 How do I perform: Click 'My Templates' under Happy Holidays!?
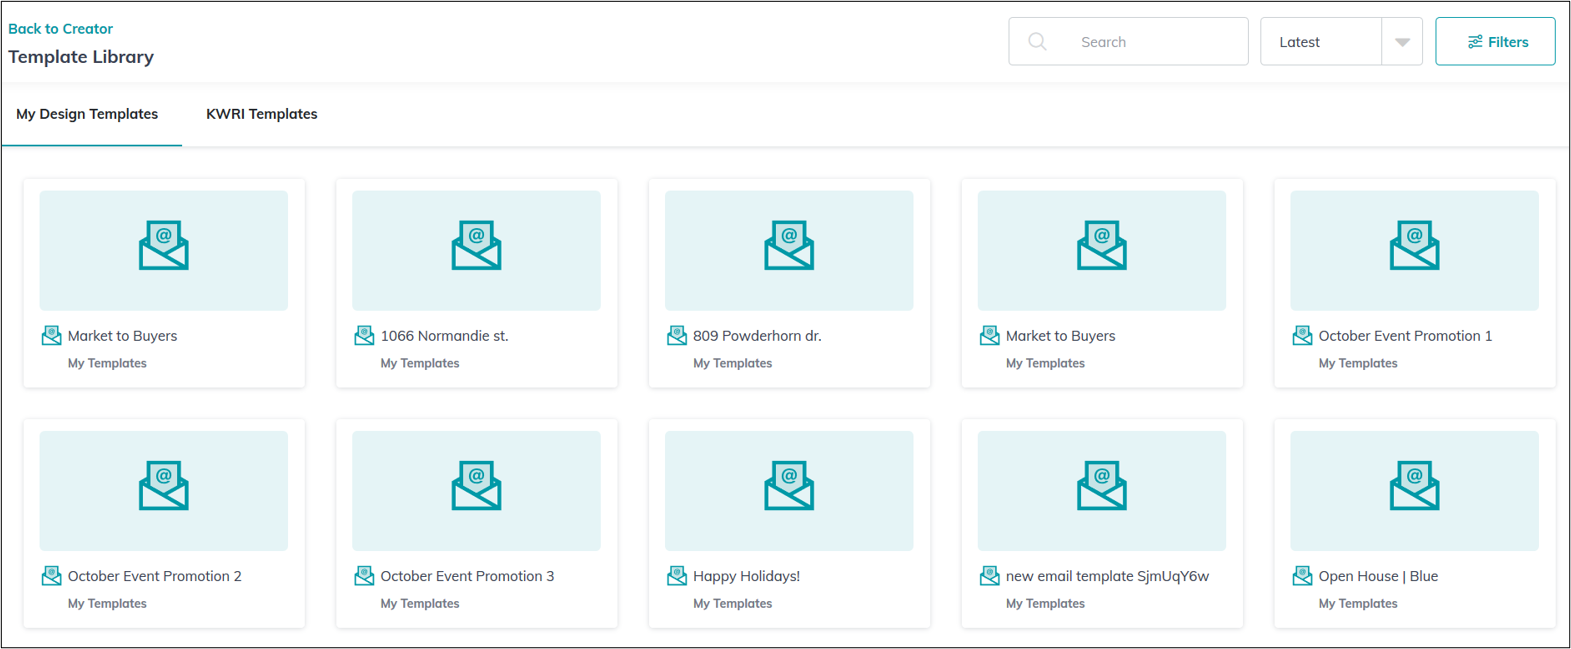(x=733, y=604)
